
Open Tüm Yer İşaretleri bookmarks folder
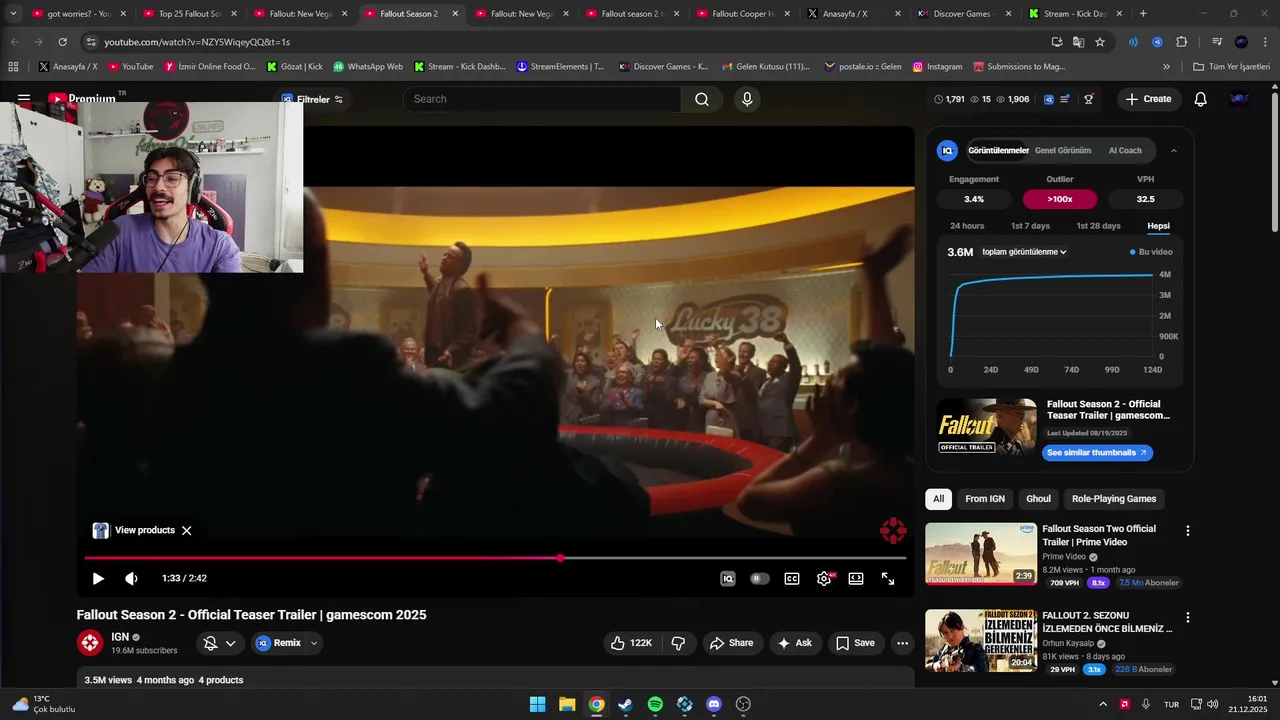tap(1231, 67)
